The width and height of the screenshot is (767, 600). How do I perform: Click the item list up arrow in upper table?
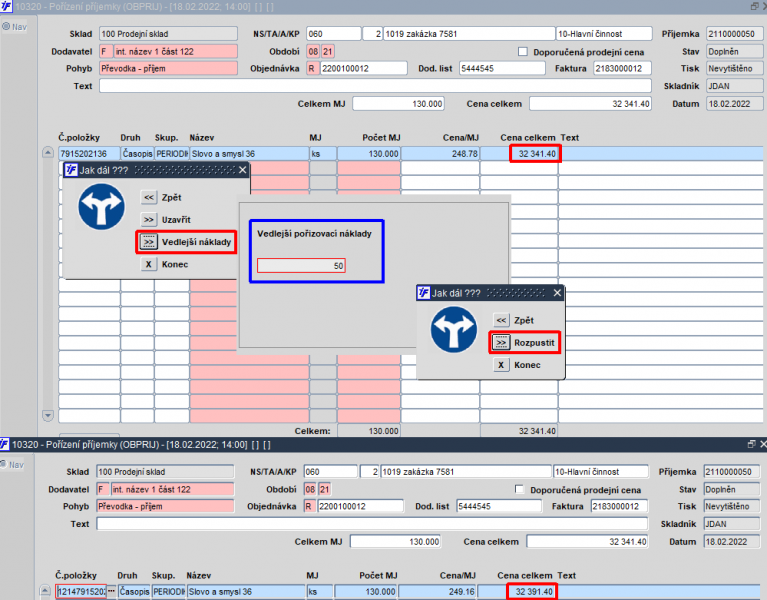tap(48, 152)
